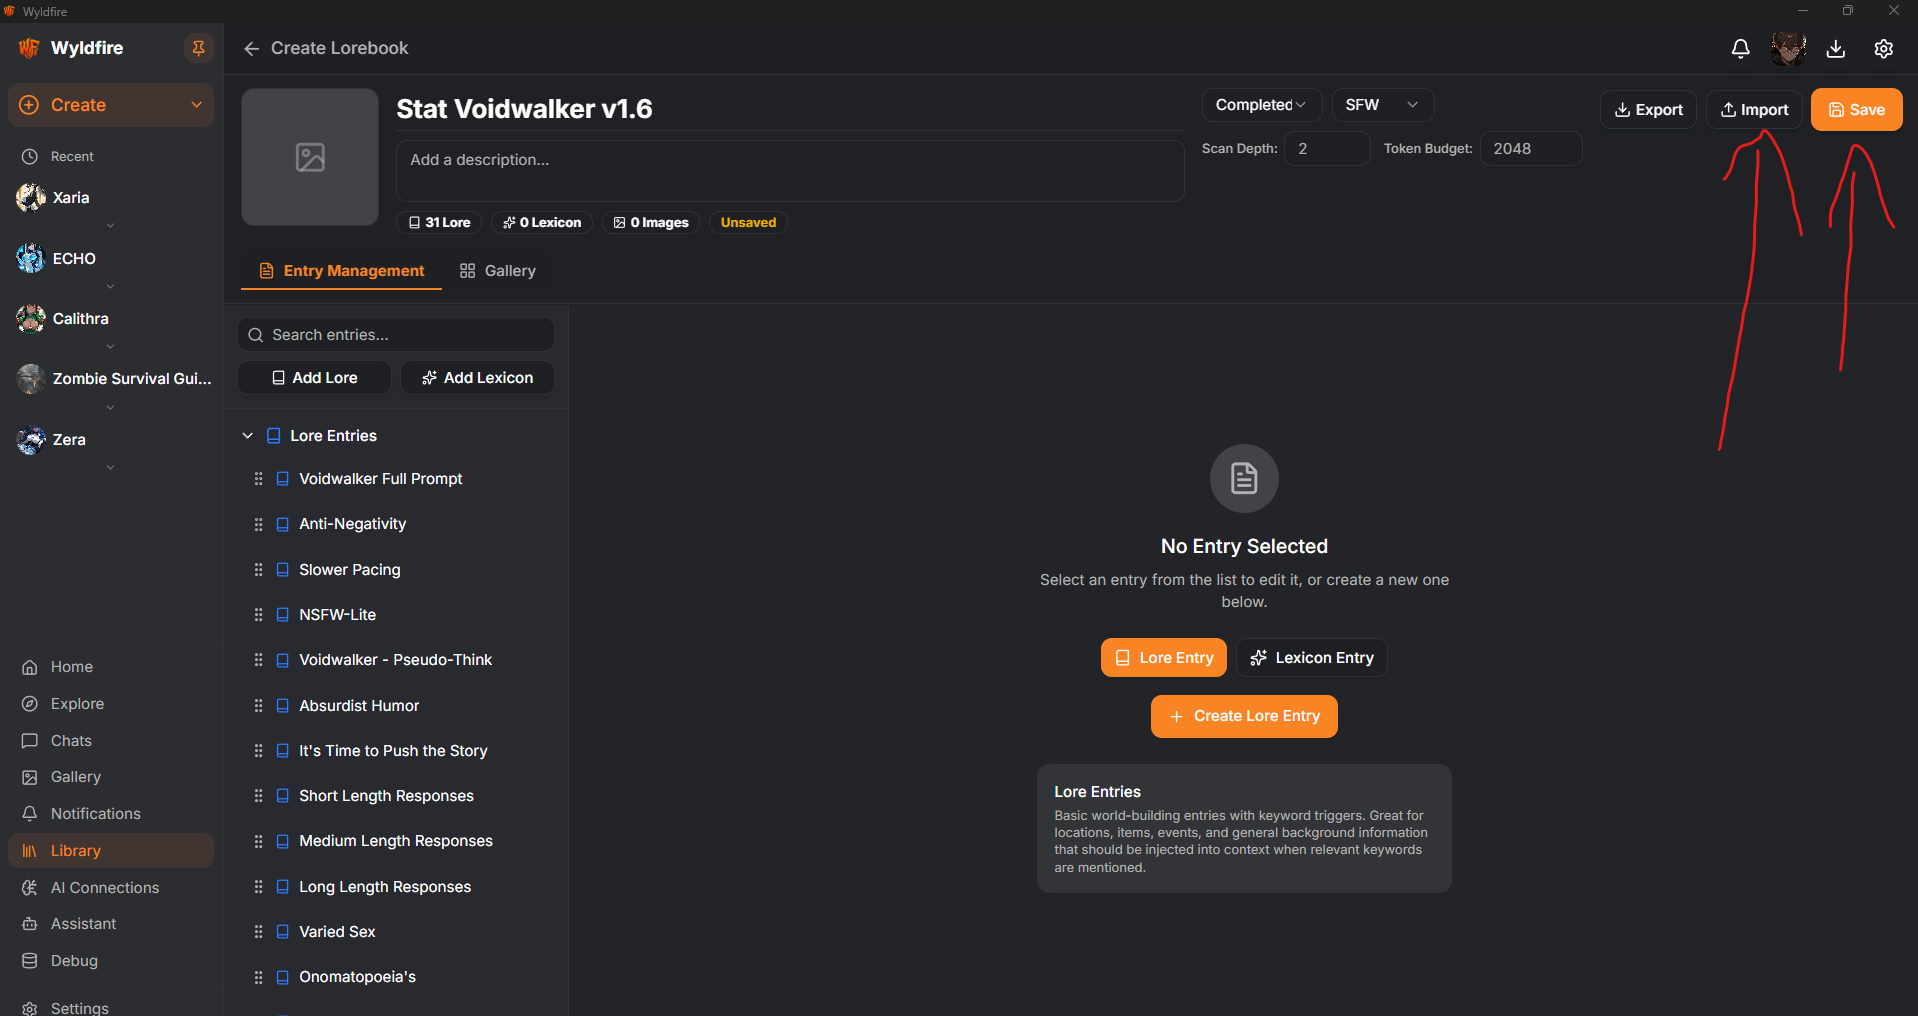Open Calithra character avatar
Screen dimensions: 1918x1016
31,319
